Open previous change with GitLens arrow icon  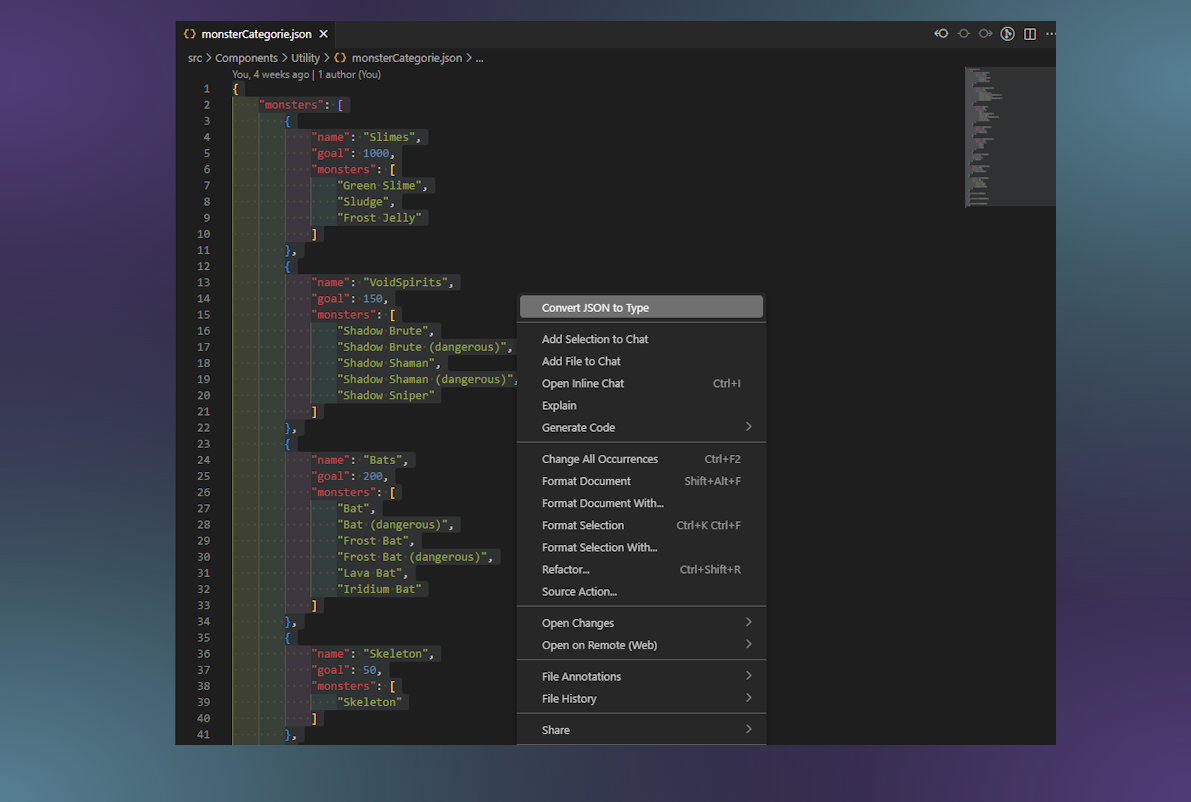[x=941, y=34]
